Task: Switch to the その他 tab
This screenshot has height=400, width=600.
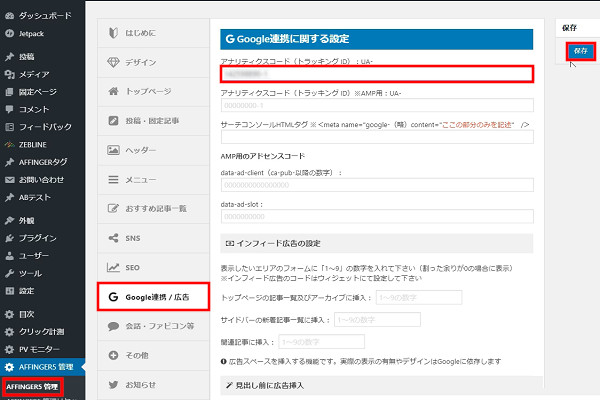Action: (153, 355)
